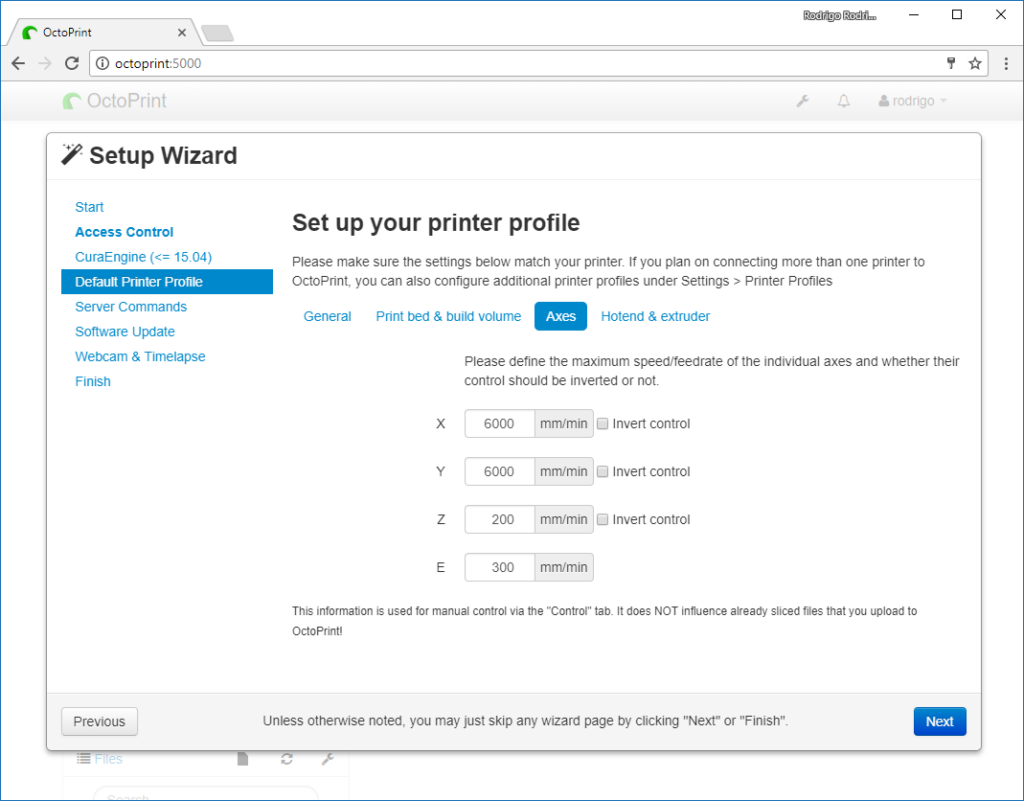This screenshot has height=801, width=1024.
Task: Open the Server Commands wizard step
Action: (x=131, y=307)
